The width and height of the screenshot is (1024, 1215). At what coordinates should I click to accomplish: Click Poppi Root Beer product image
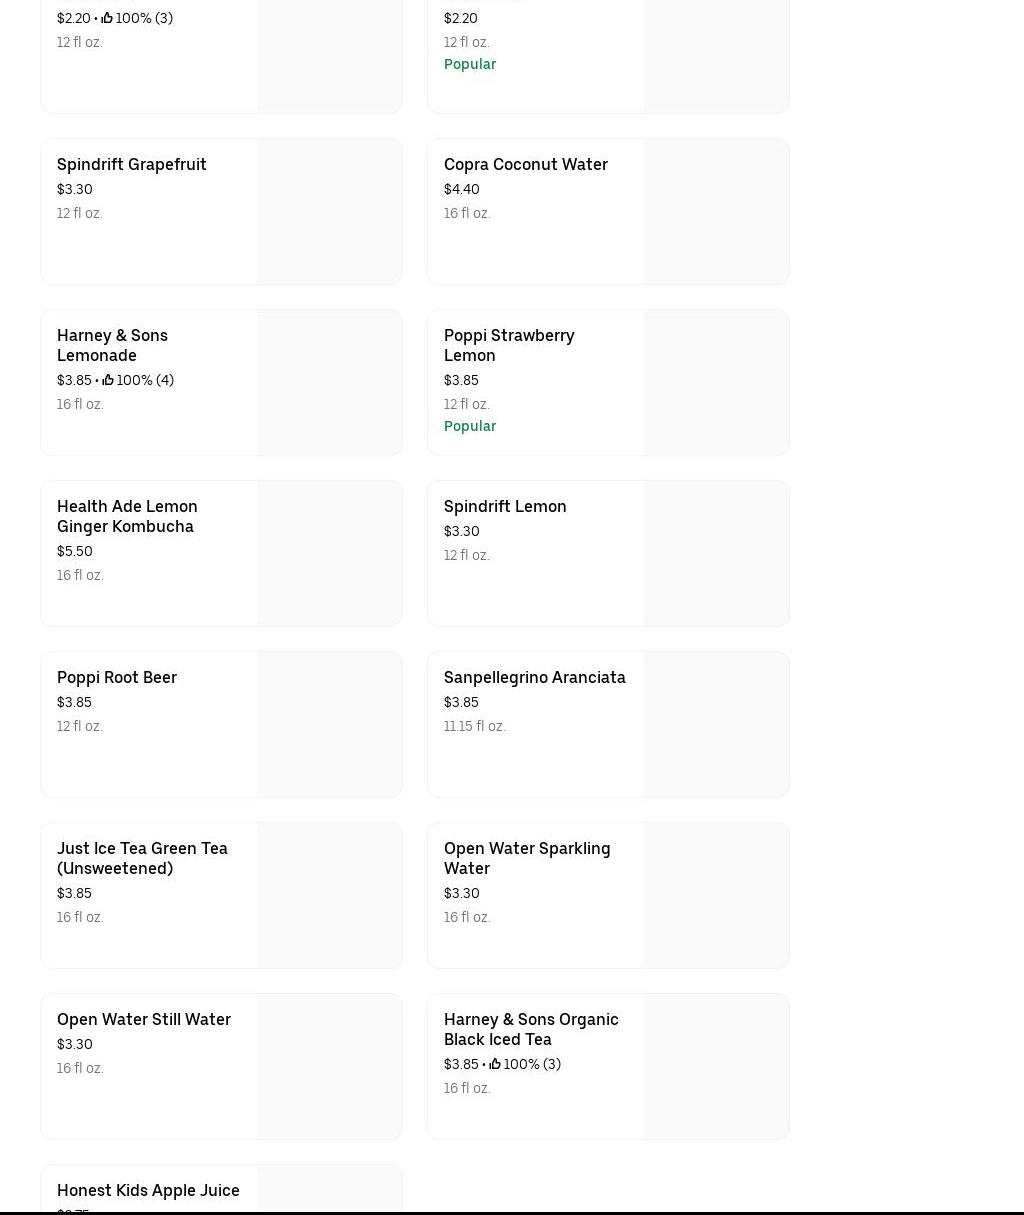coord(329,725)
